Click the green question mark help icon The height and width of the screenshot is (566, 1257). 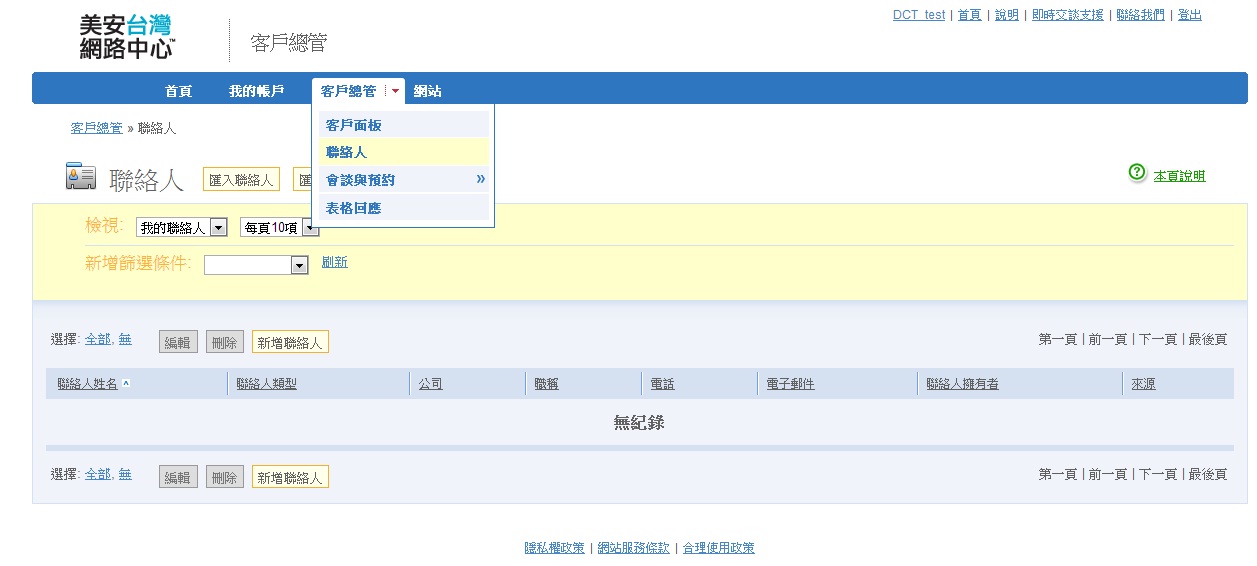(1137, 172)
